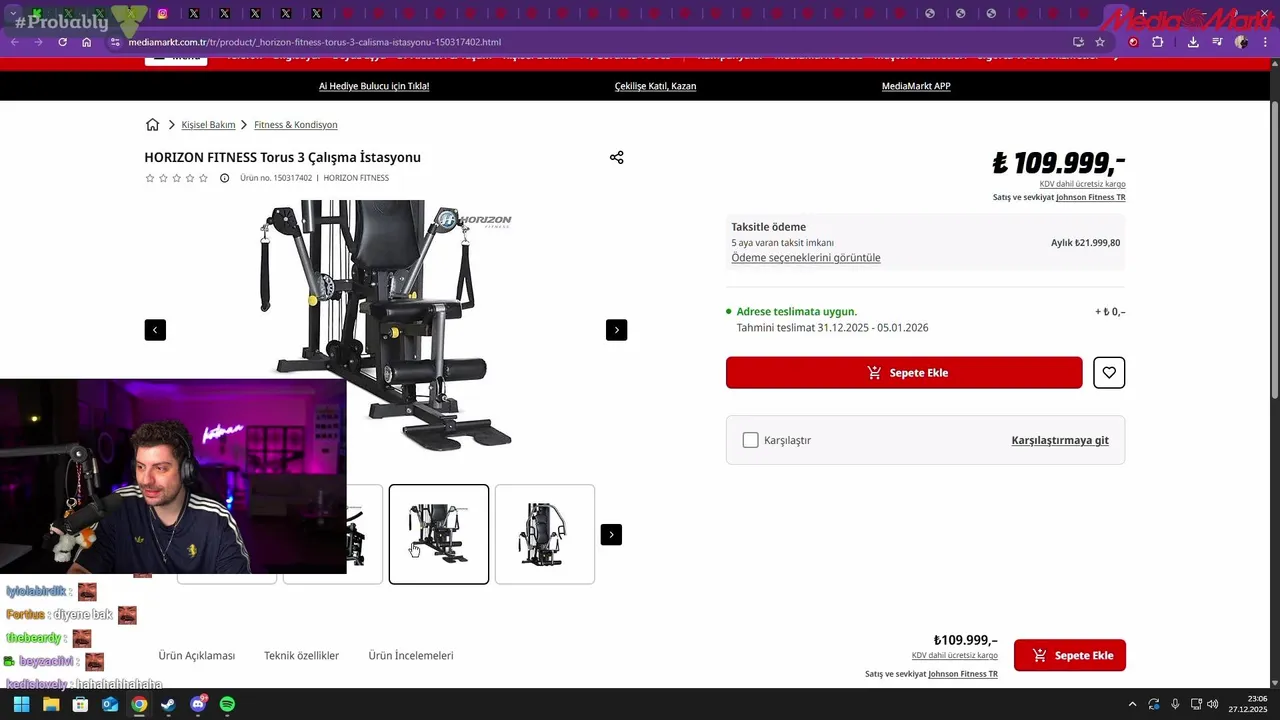Open Outlook from taskbar

click(x=110, y=705)
